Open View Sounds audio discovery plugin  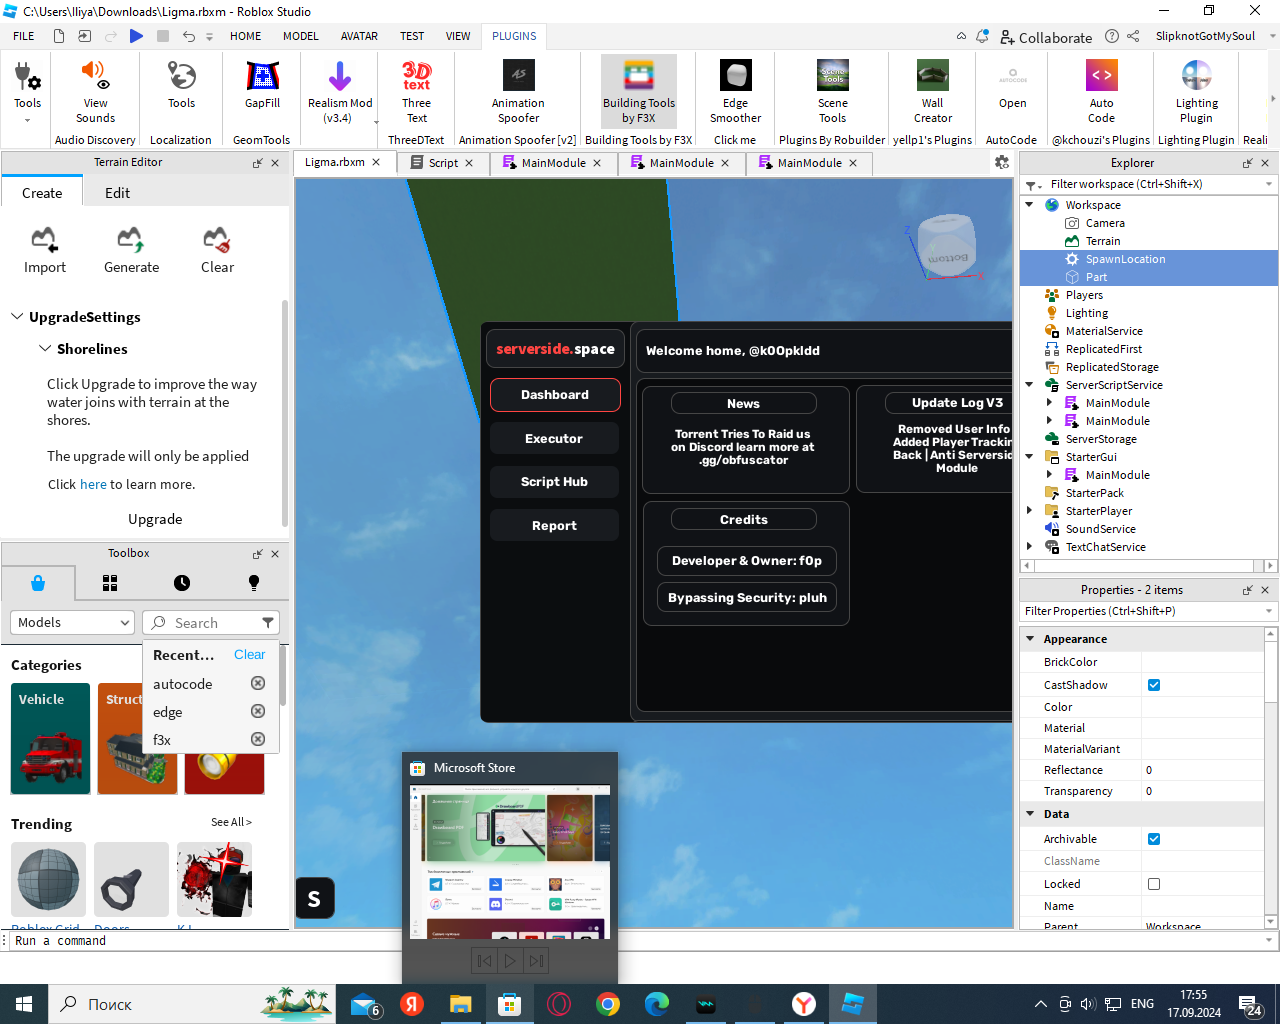point(95,90)
